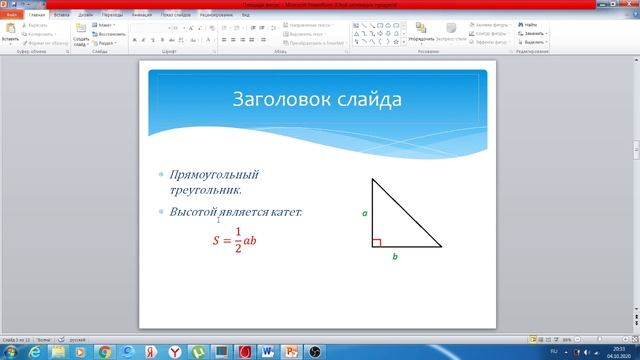Select the isosceles triangle shape in gallery

pyautogui.click(x=356, y=34)
